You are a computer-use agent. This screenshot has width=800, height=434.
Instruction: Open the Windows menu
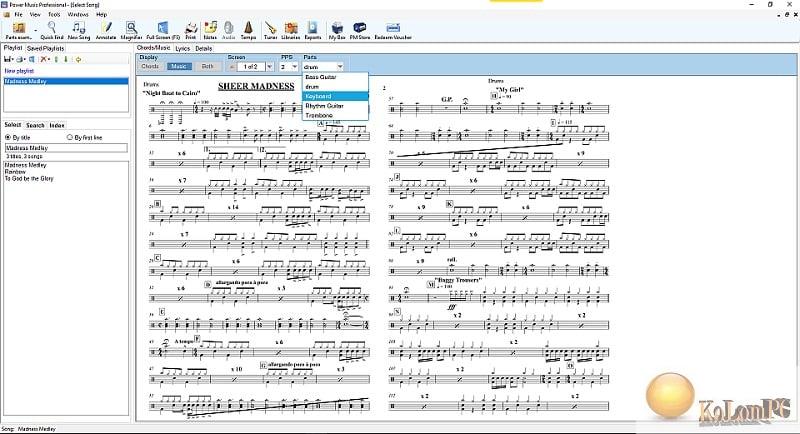[78, 15]
